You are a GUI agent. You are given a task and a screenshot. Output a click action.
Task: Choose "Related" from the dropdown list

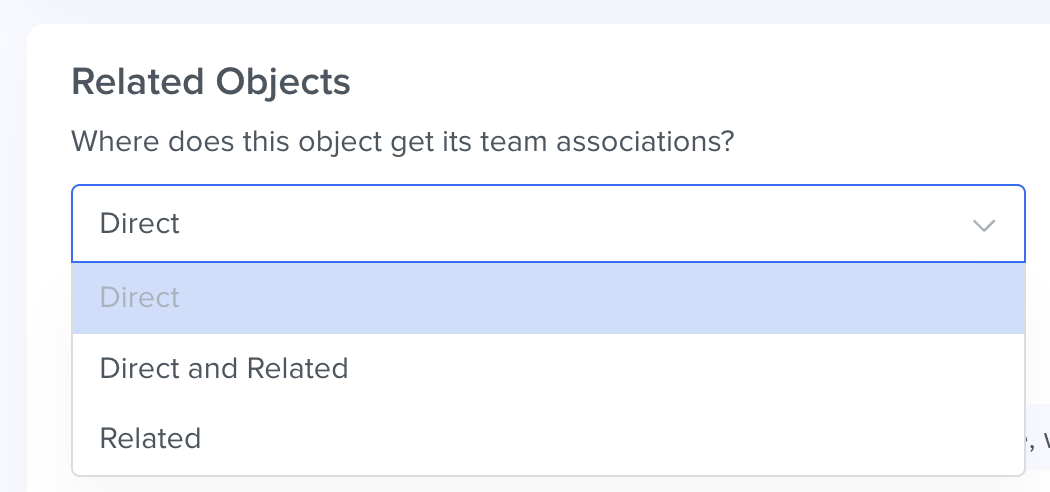[x=150, y=438]
